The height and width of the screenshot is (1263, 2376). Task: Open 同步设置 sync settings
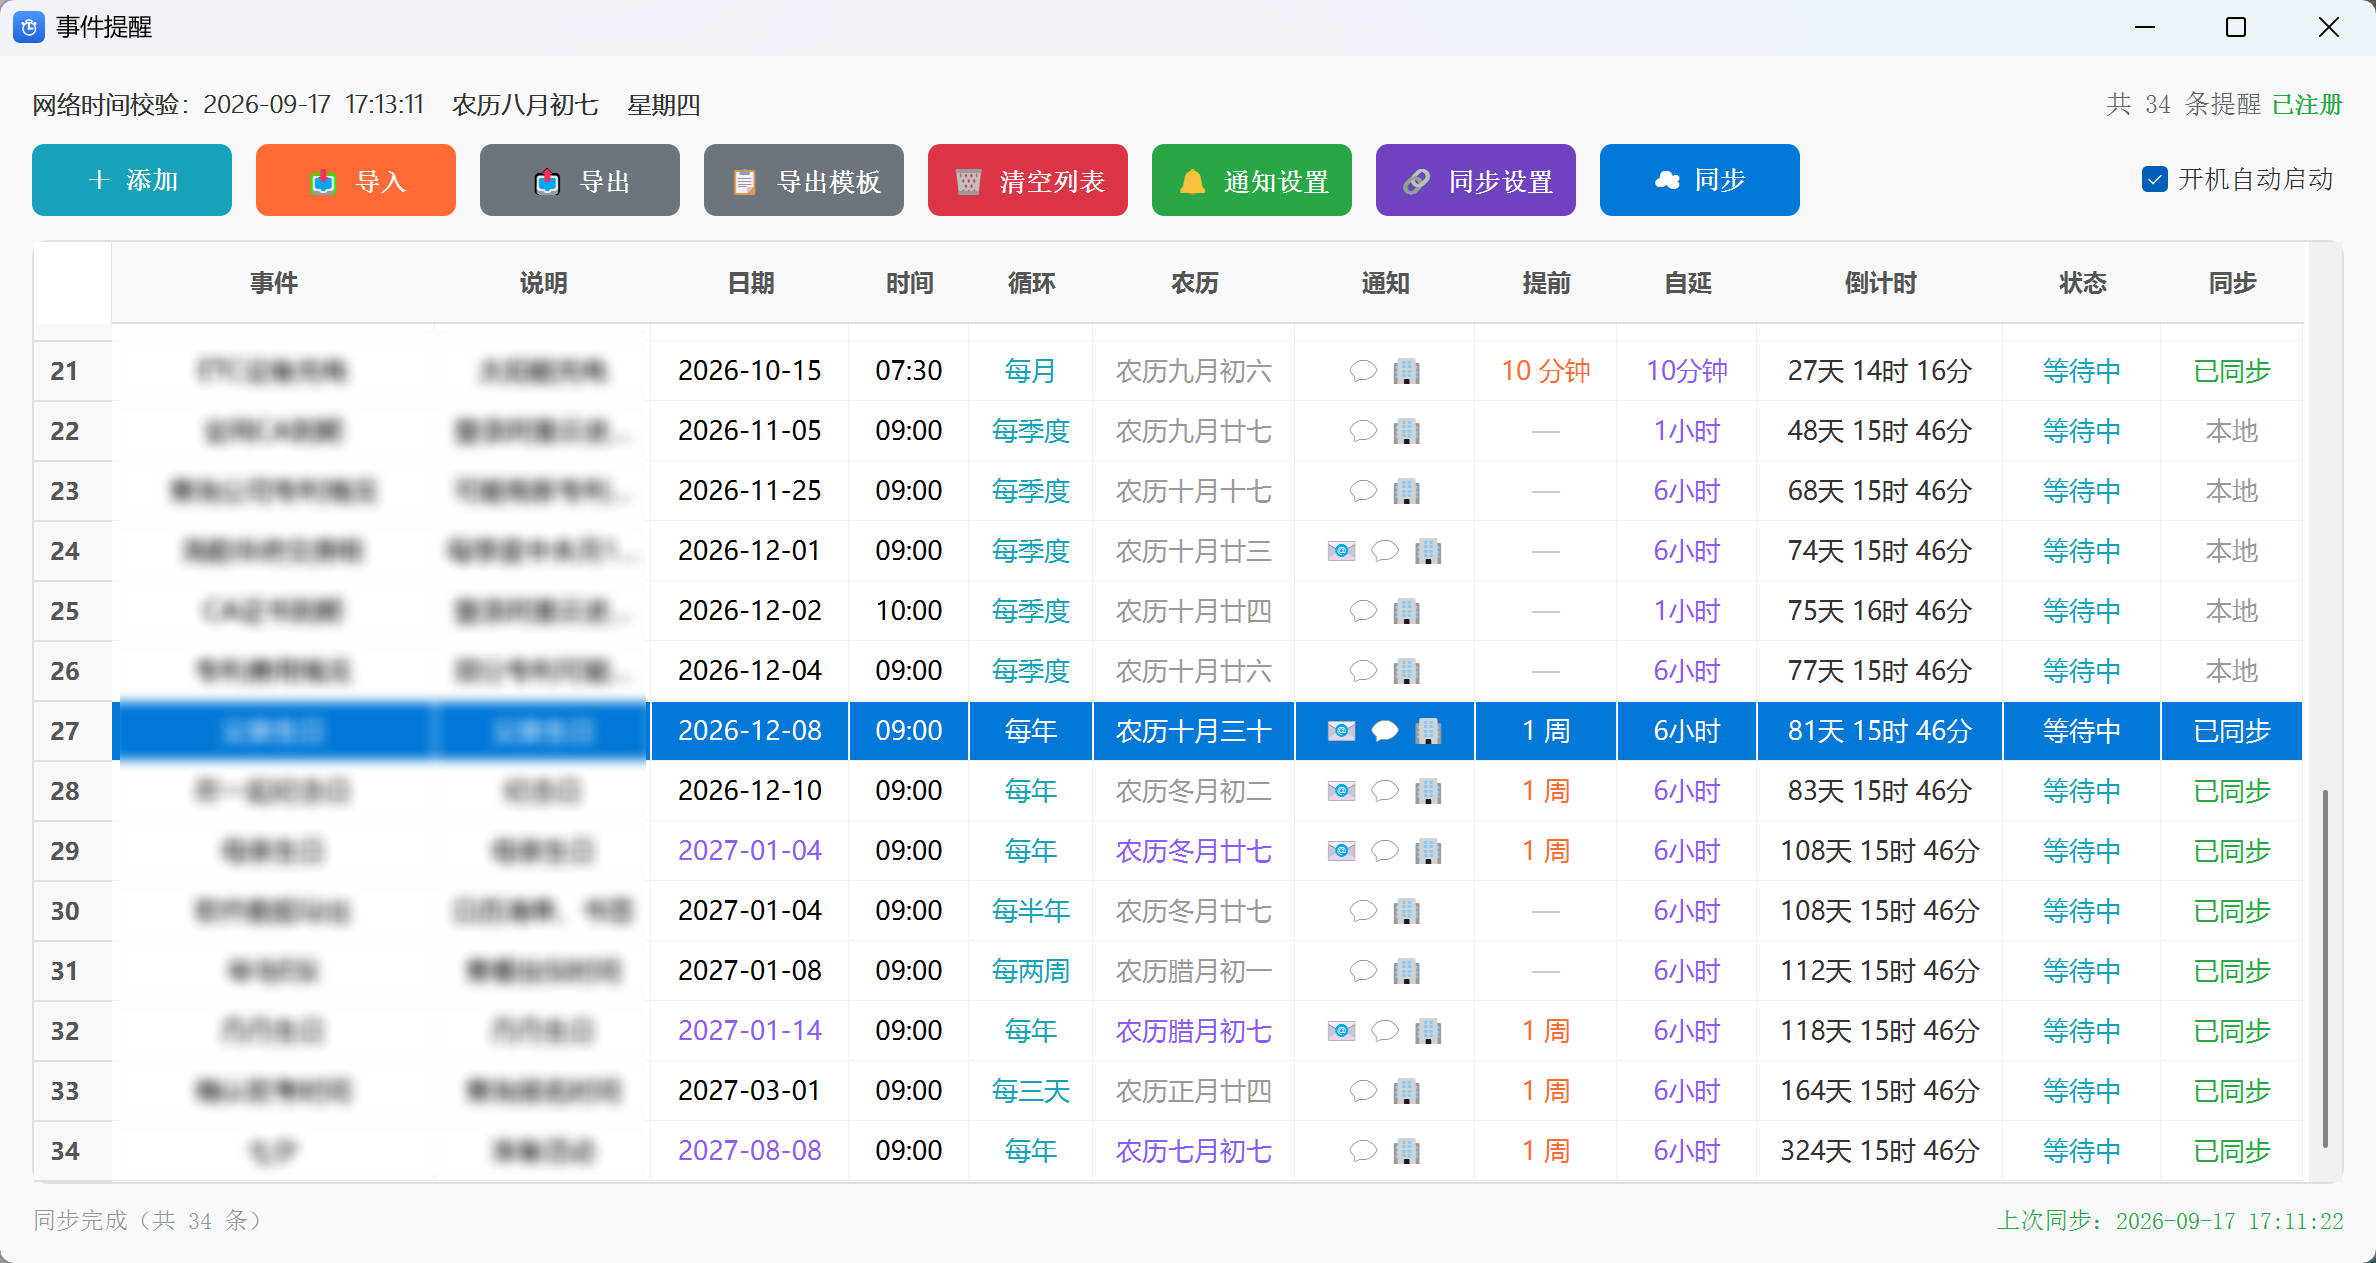click(x=1476, y=180)
